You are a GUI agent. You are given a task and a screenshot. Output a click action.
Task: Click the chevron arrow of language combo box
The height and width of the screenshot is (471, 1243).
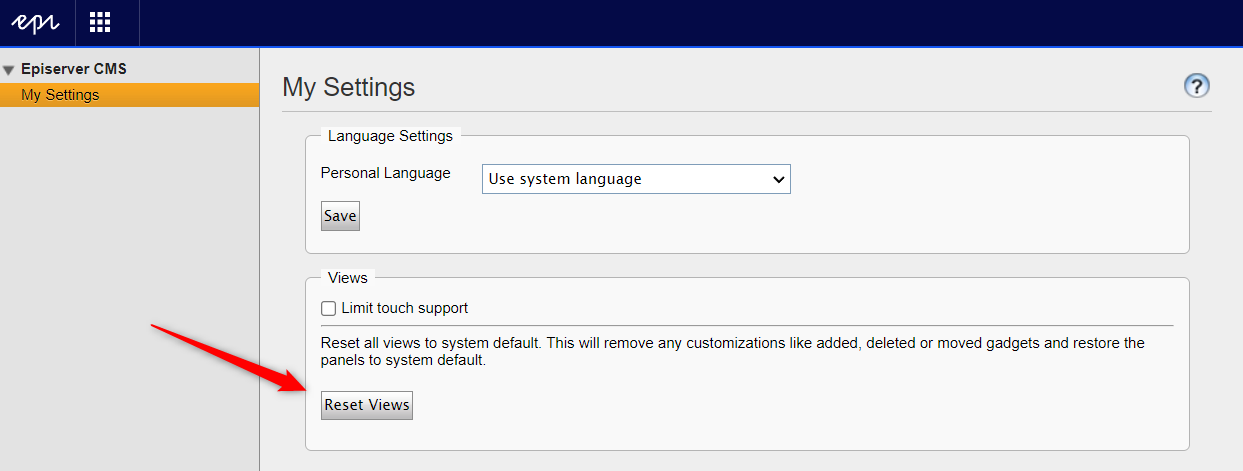pos(779,179)
